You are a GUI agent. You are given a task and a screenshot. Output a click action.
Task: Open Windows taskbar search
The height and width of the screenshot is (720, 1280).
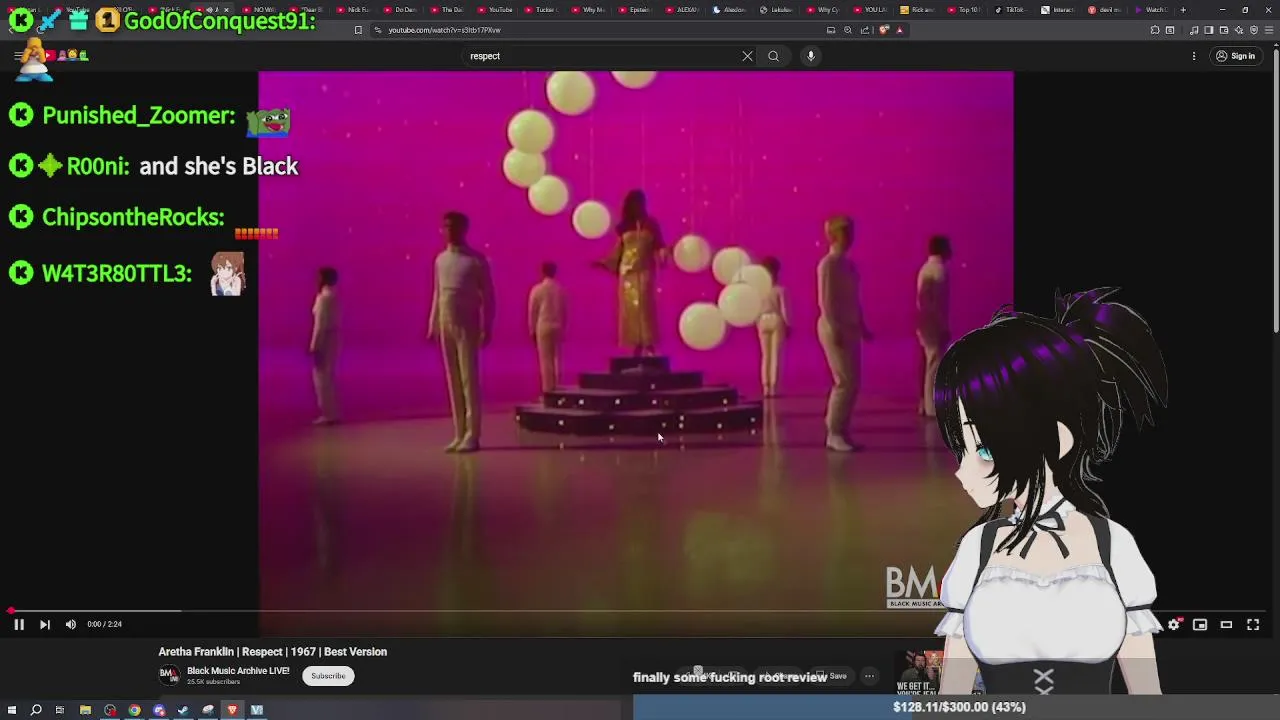[x=36, y=710]
